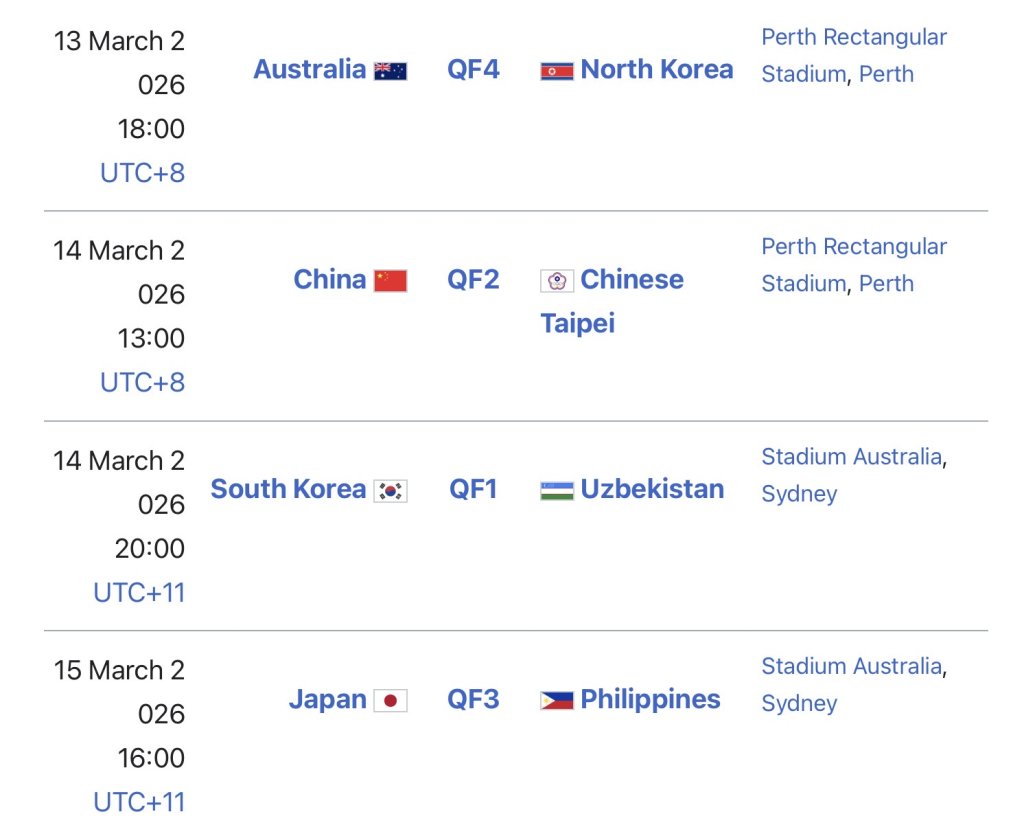
Task: Open the QF1 match link
Action: tap(473, 489)
